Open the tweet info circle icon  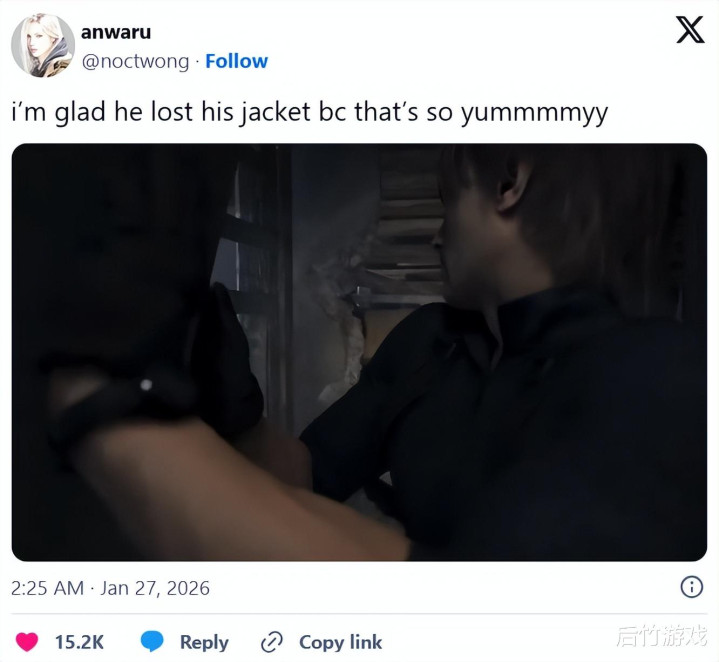click(x=691, y=587)
